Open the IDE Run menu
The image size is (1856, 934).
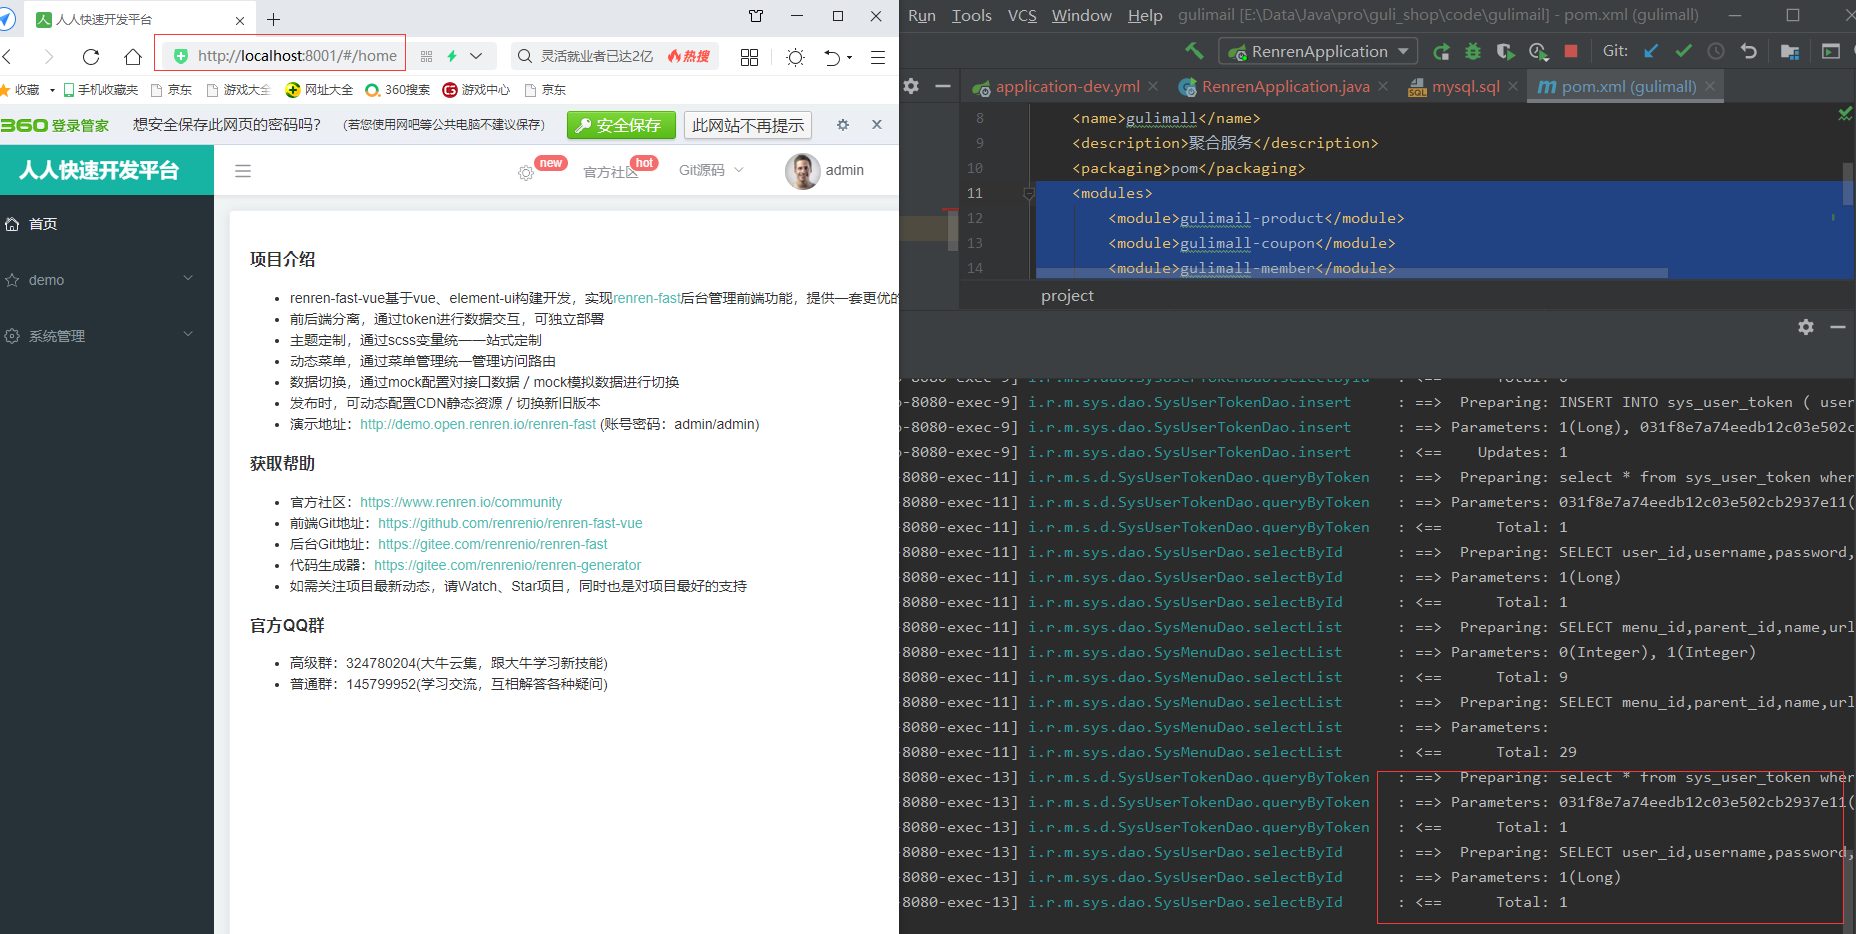922,15
